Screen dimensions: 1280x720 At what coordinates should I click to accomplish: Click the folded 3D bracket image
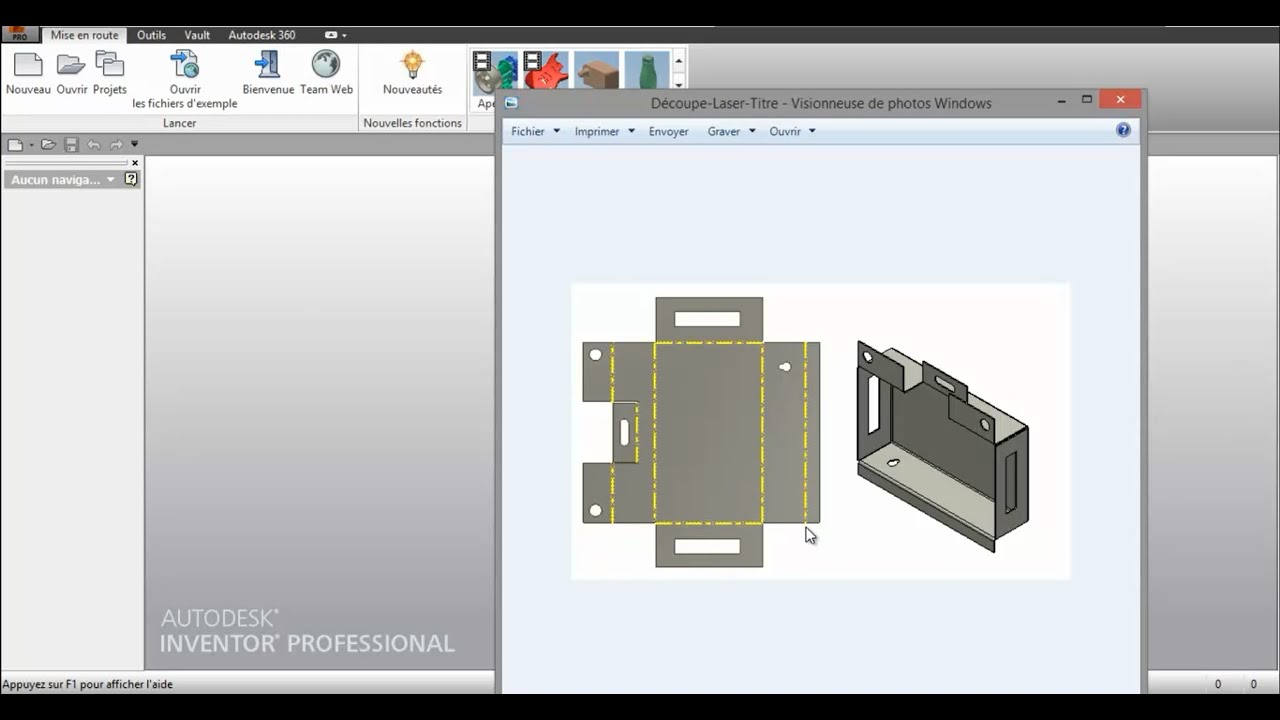tap(942, 445)
